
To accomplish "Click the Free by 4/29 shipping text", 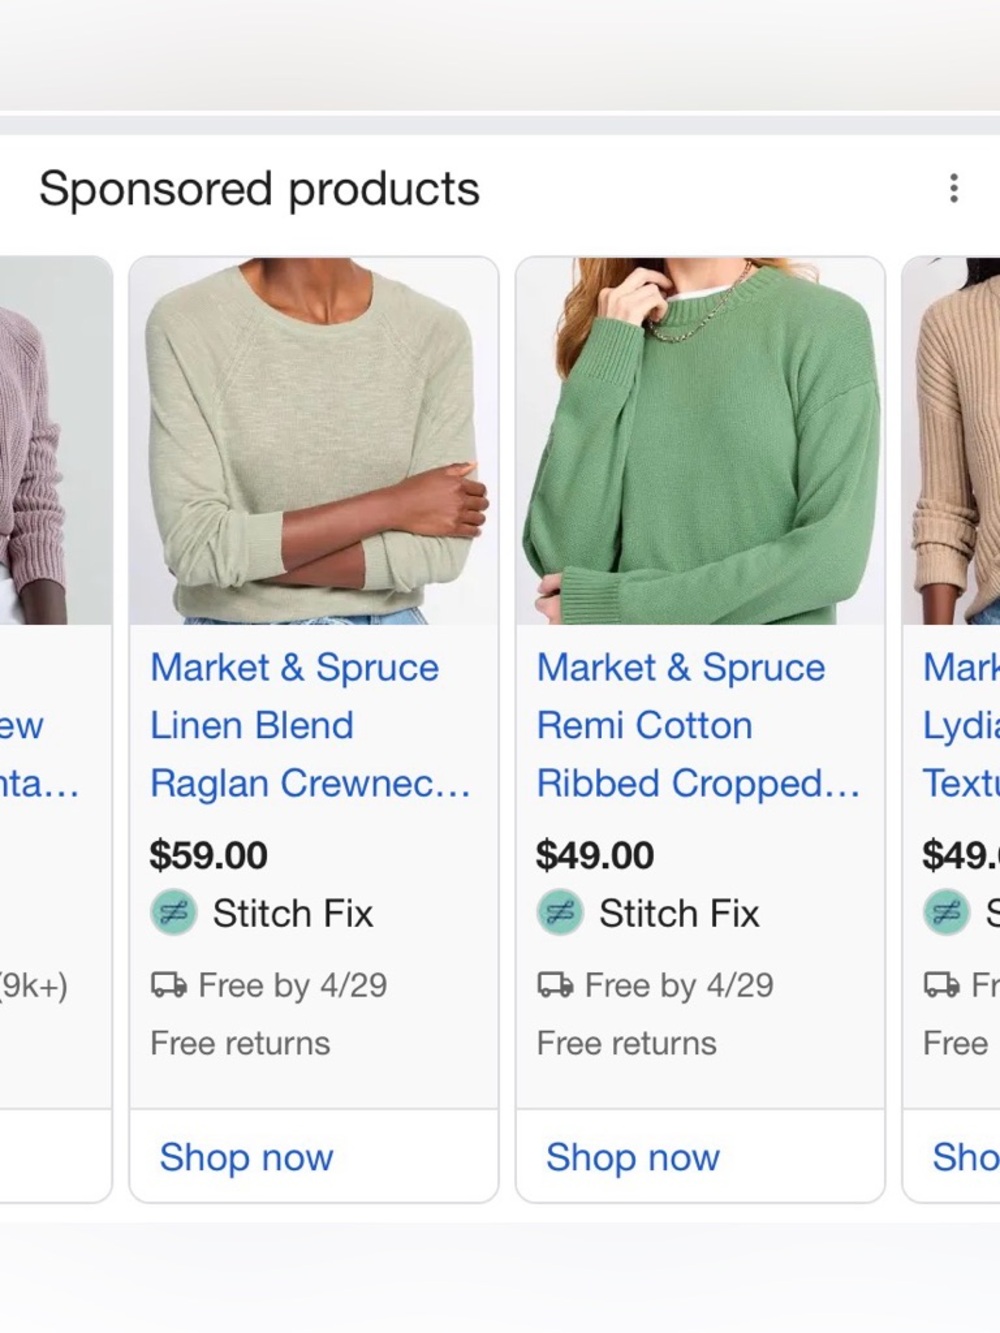I will (288, 985).
